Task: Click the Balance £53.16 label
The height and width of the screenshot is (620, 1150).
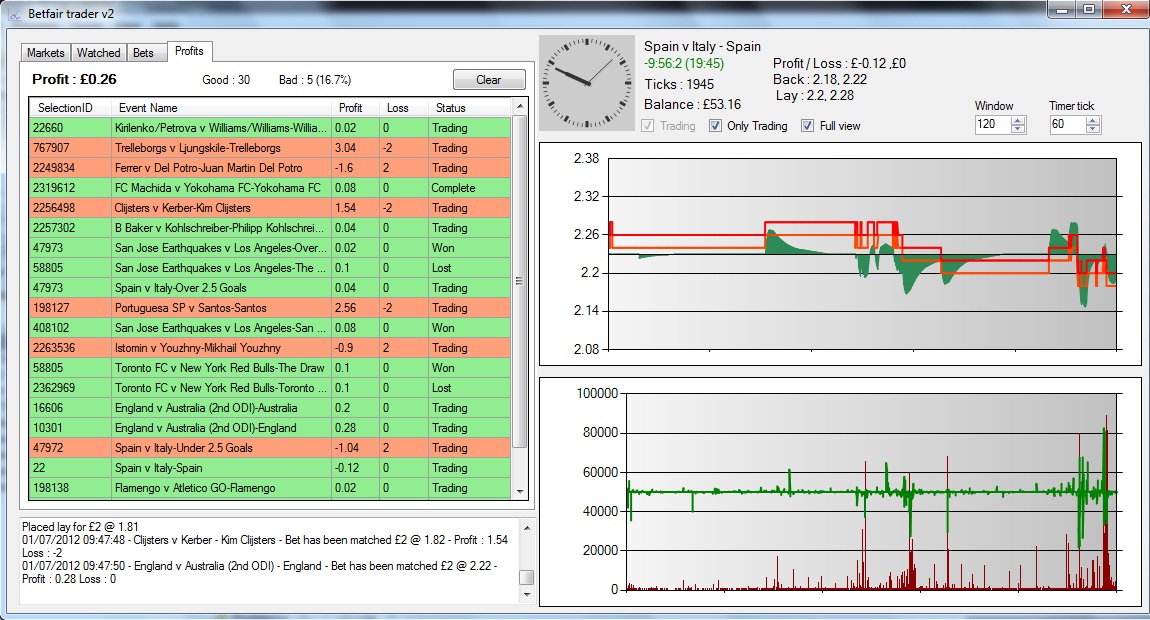Action: coord(692,104)
